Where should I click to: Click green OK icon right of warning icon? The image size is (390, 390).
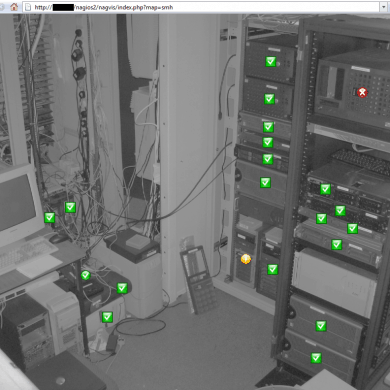(x=273, y=269)
